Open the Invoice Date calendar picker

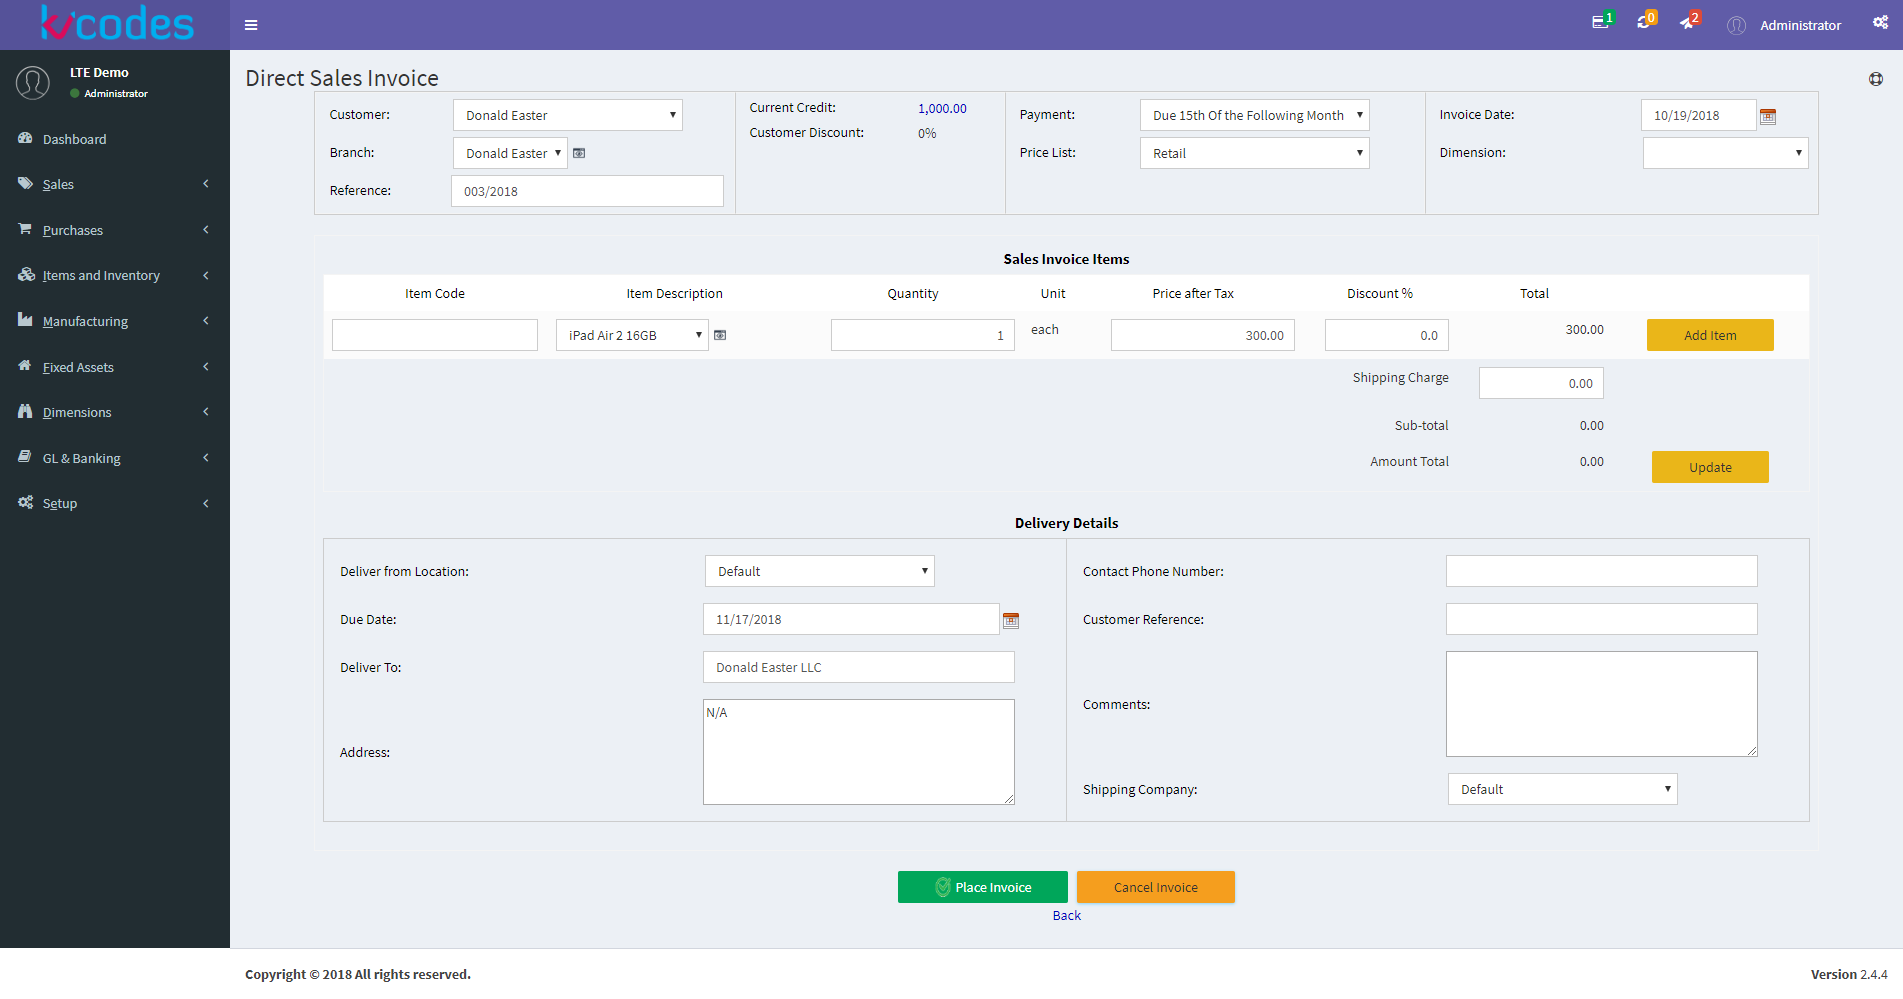tap(1767, 117)
